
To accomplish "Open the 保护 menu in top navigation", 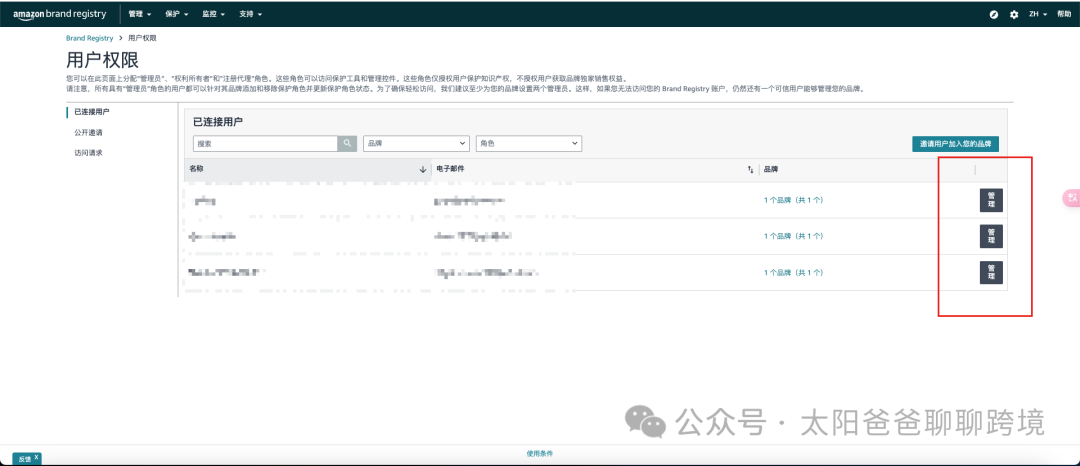I will [177, 14].
